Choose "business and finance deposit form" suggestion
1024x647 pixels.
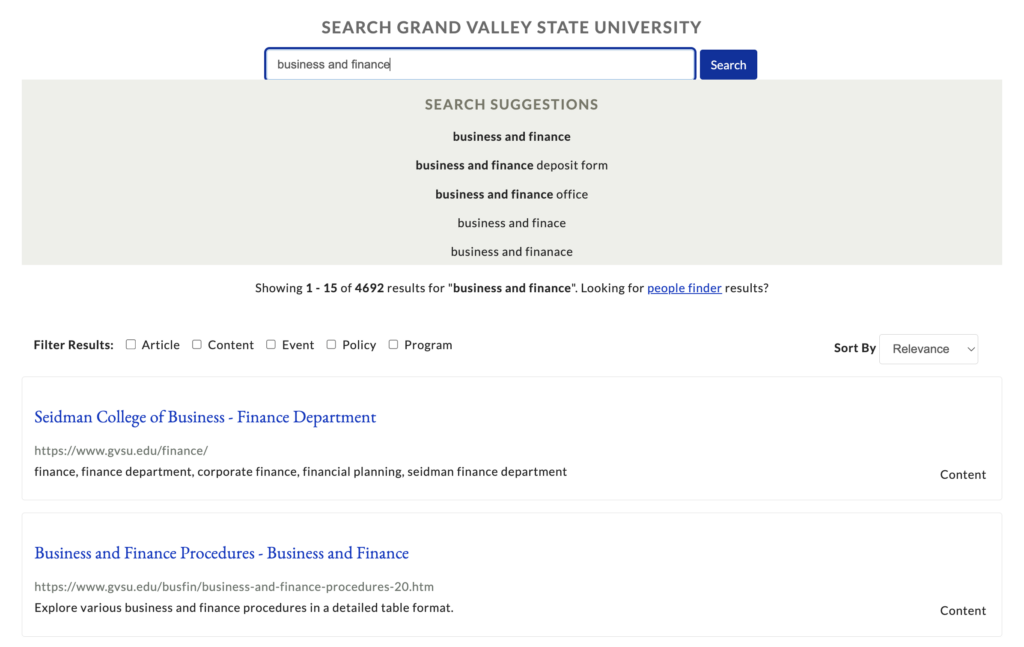pyautogui.click(x=511, y=166)
